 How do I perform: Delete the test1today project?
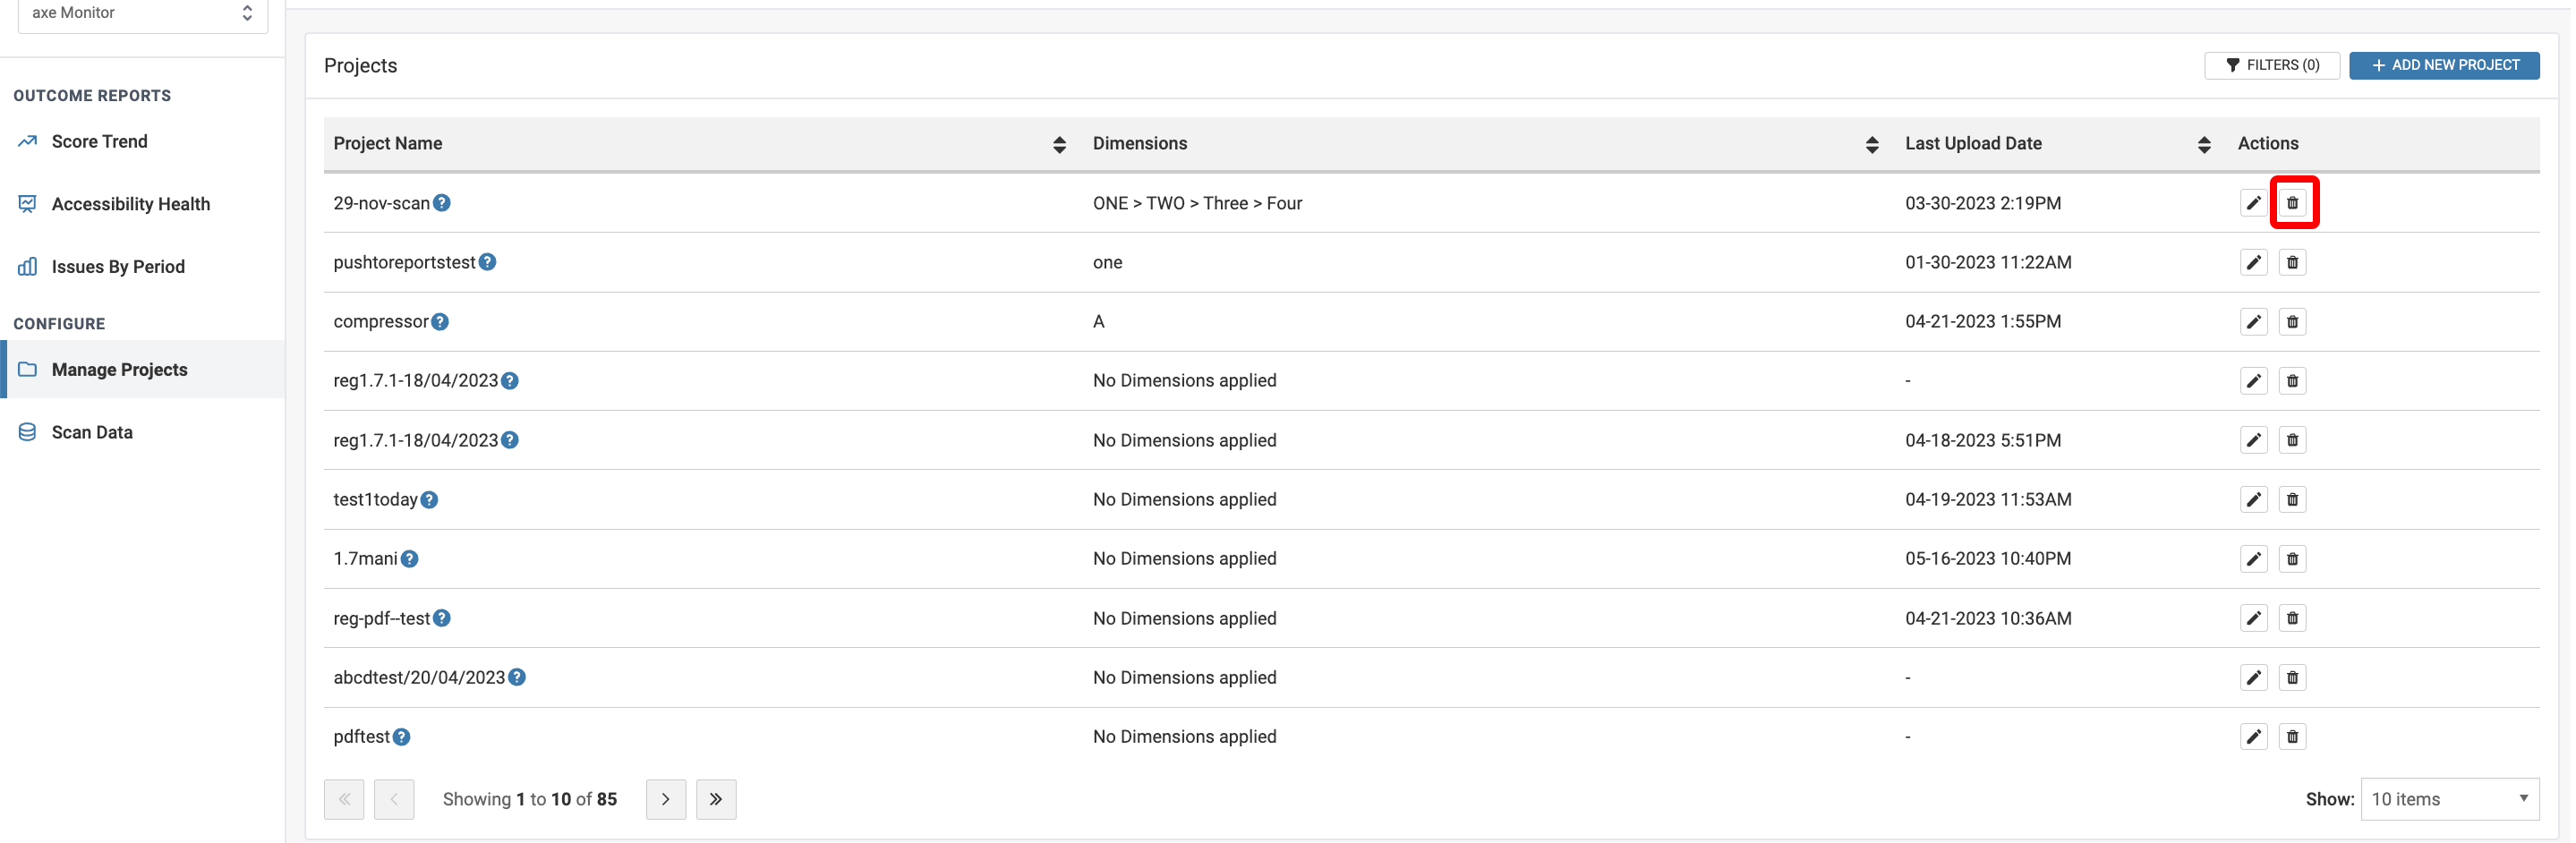(2292, 500)
